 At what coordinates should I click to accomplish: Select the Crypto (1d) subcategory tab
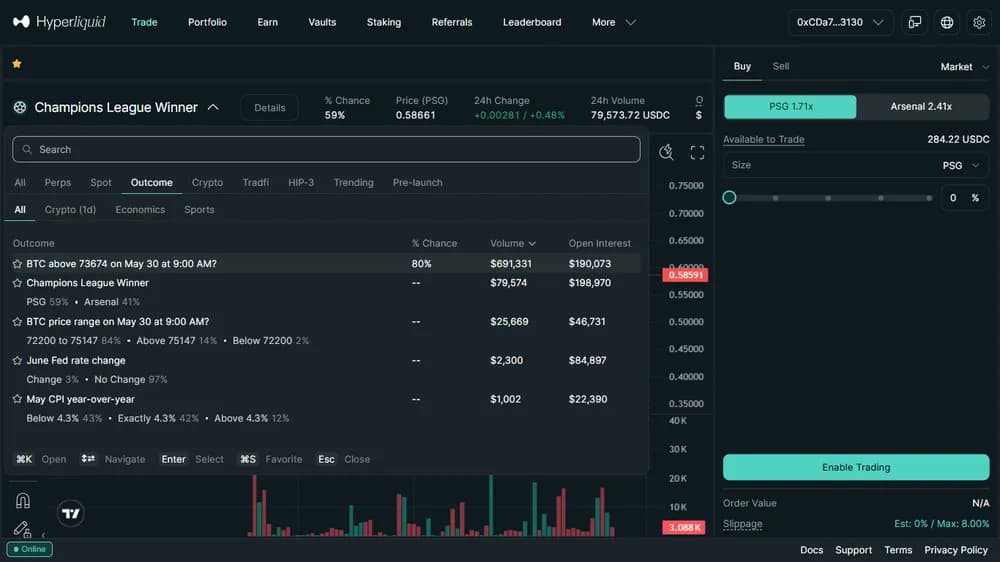pyautogui.click(x=70, y=209)
